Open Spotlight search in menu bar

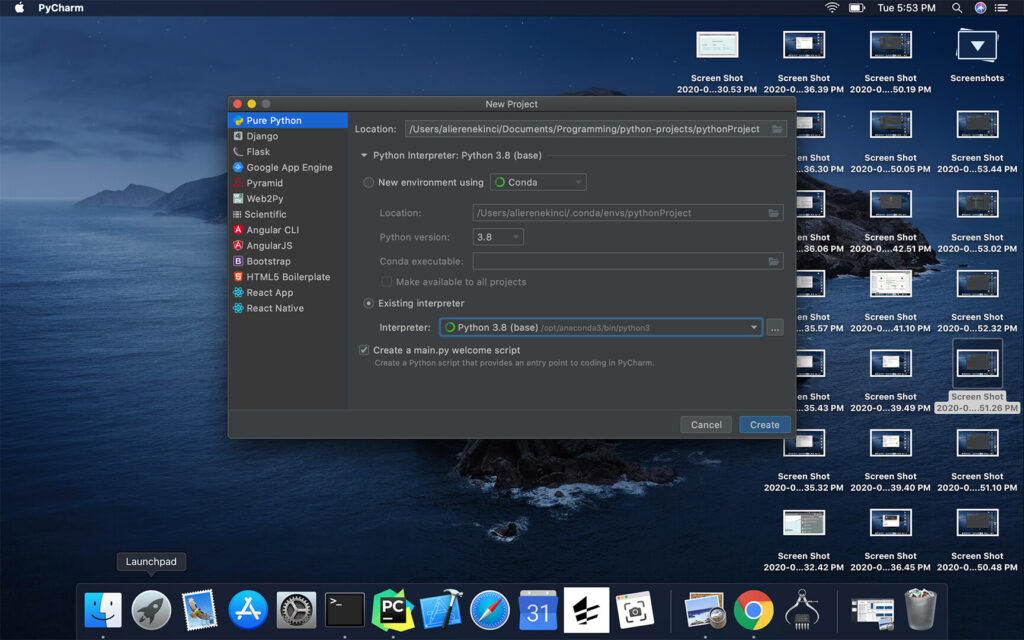coord(957,8)
